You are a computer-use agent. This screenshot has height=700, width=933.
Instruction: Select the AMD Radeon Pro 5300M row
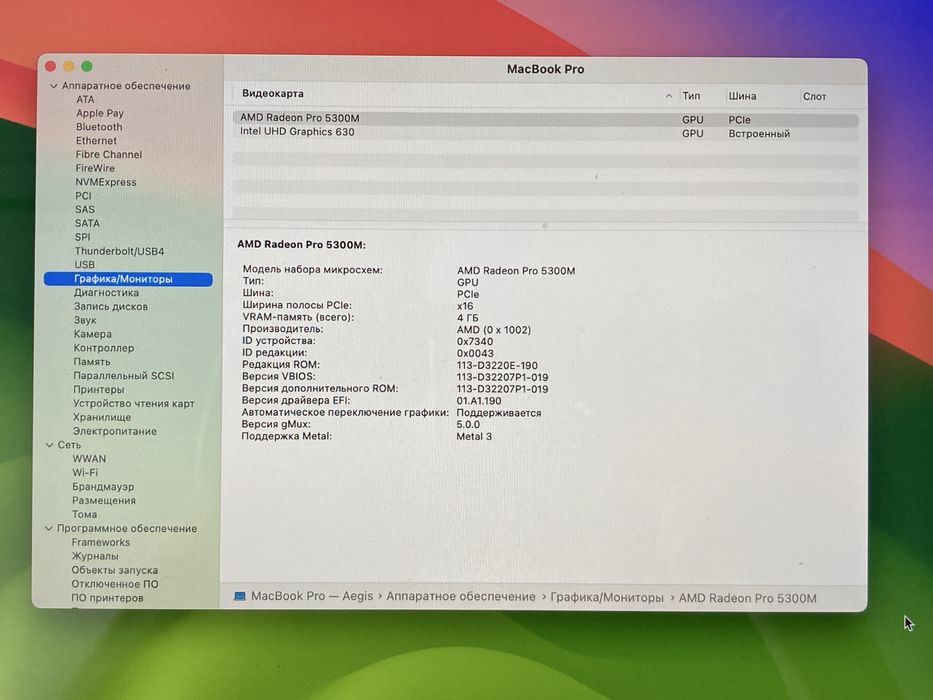click(x=546, y=119)
